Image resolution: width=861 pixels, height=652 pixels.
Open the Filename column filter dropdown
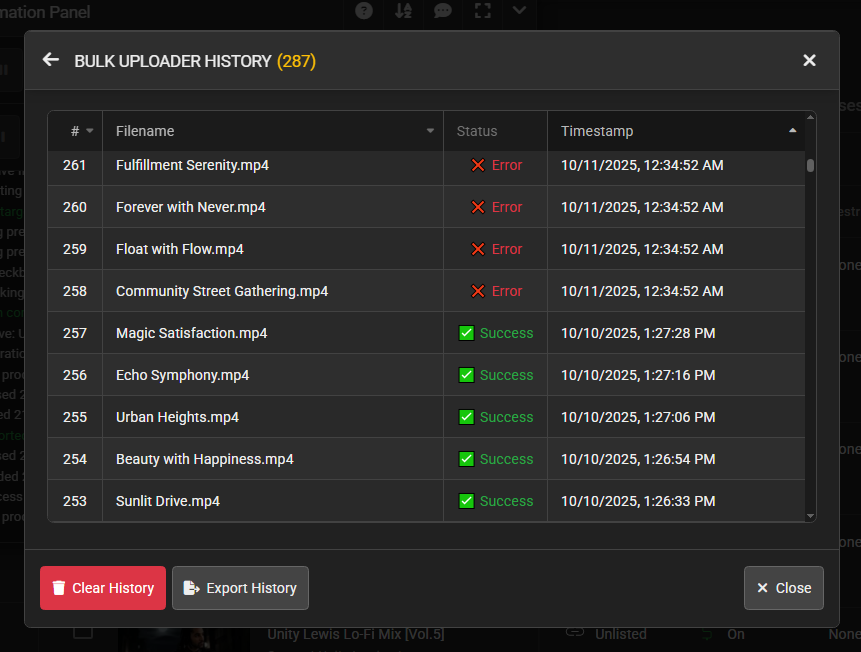click(x=430, y=131)
